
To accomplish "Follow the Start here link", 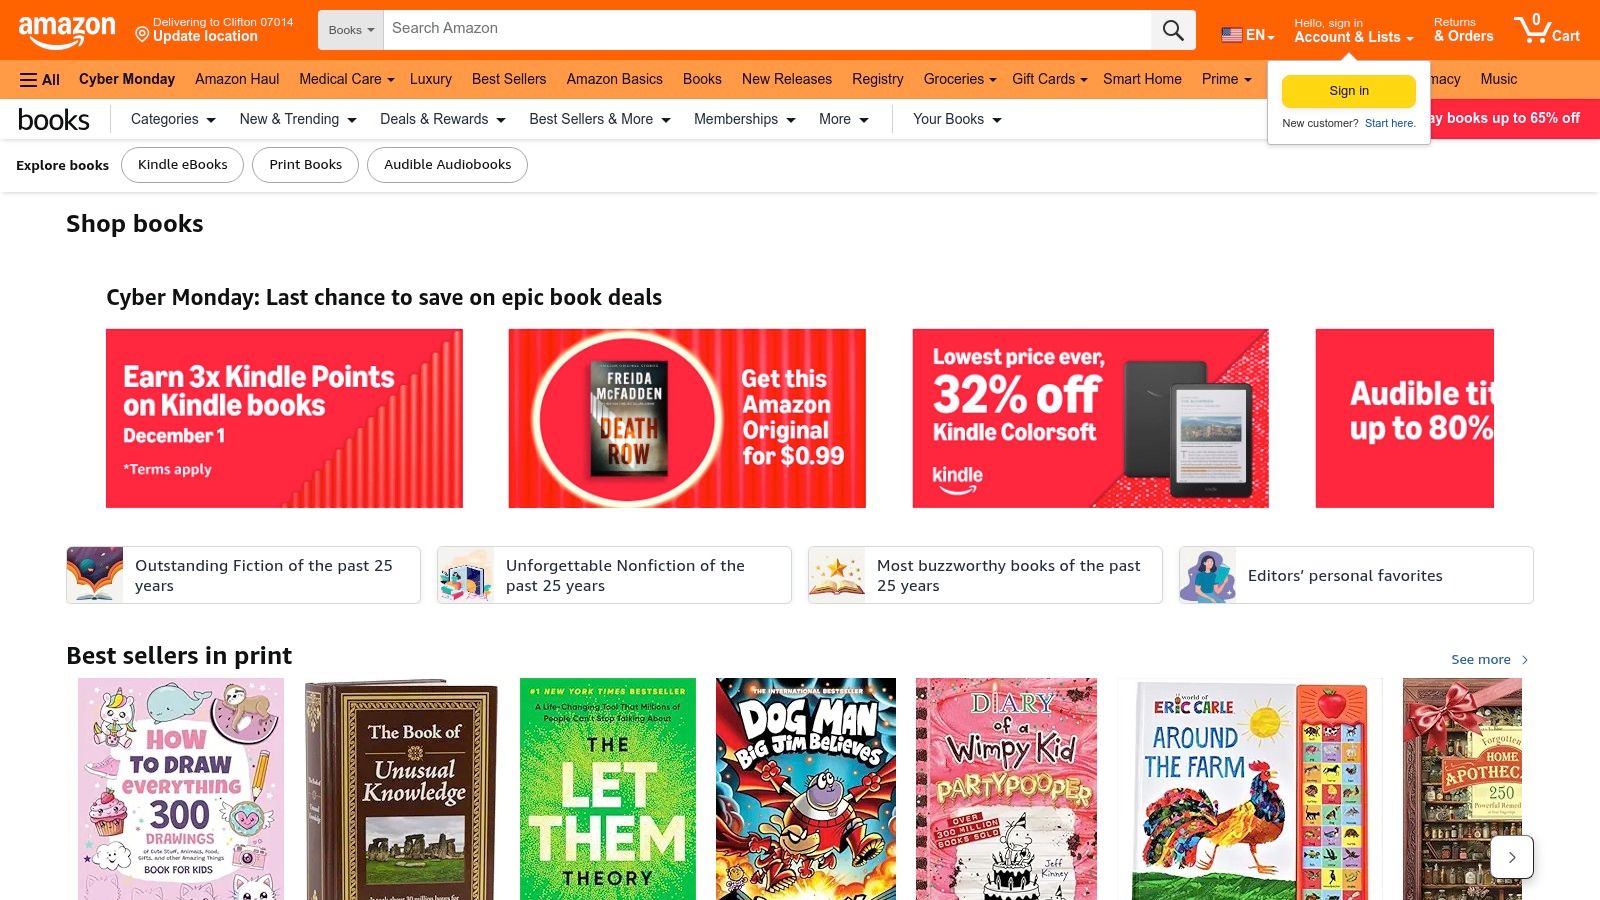I will (x=1390, y=123).
